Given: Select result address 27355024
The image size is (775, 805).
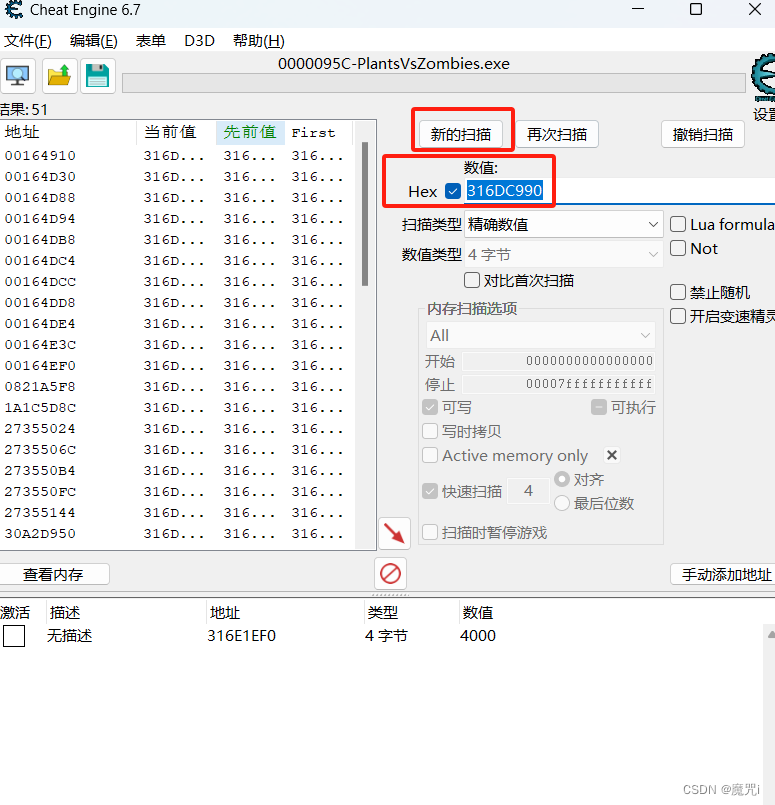Looking at the screenshot, I should (x=40, y=429).
